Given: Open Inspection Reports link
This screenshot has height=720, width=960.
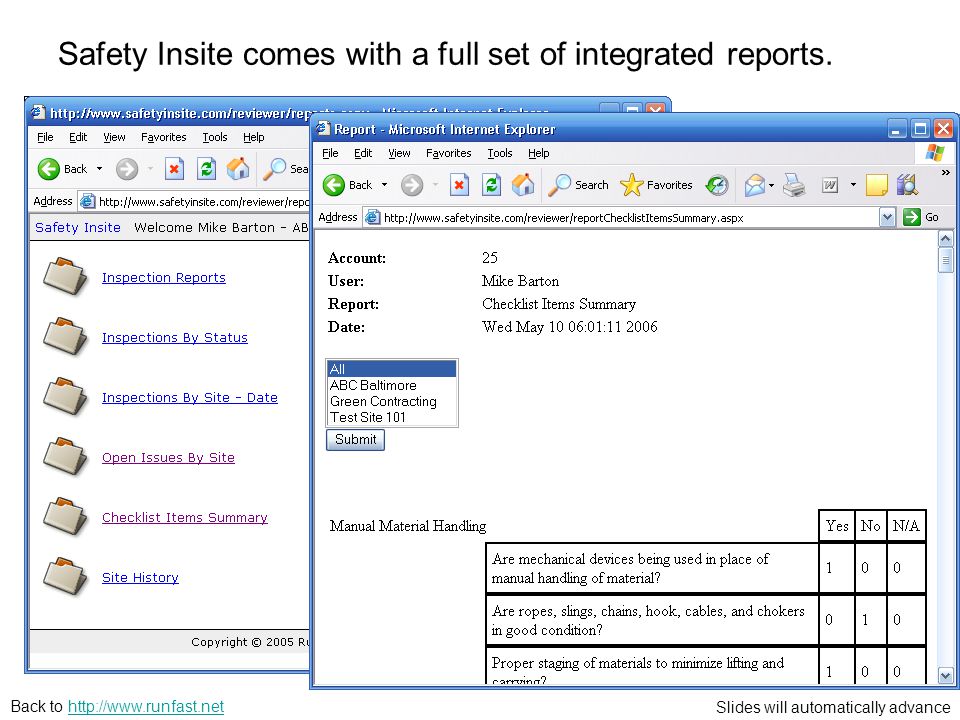Looking at the screenshot, I should point(163,277).
